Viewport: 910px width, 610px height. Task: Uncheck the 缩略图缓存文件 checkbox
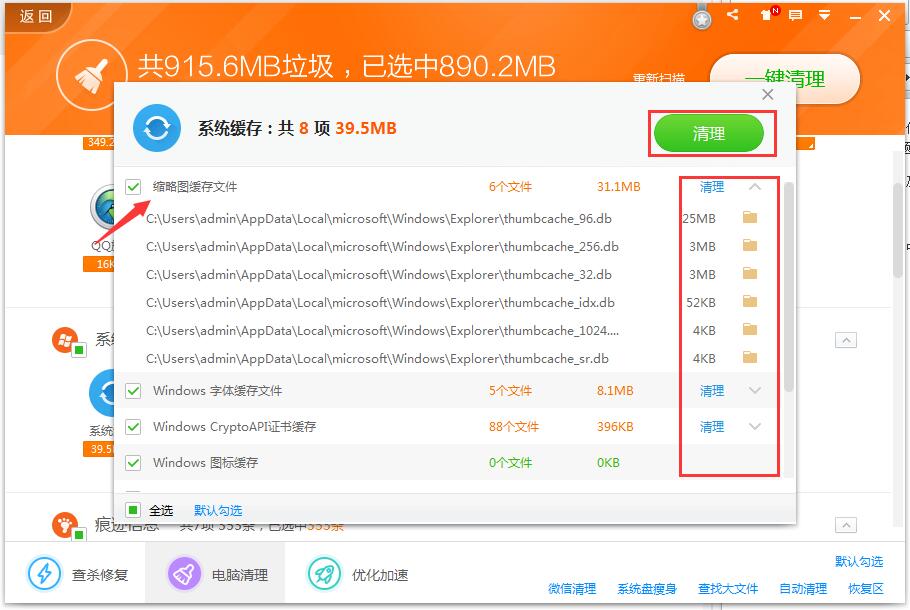coord(132,187)
